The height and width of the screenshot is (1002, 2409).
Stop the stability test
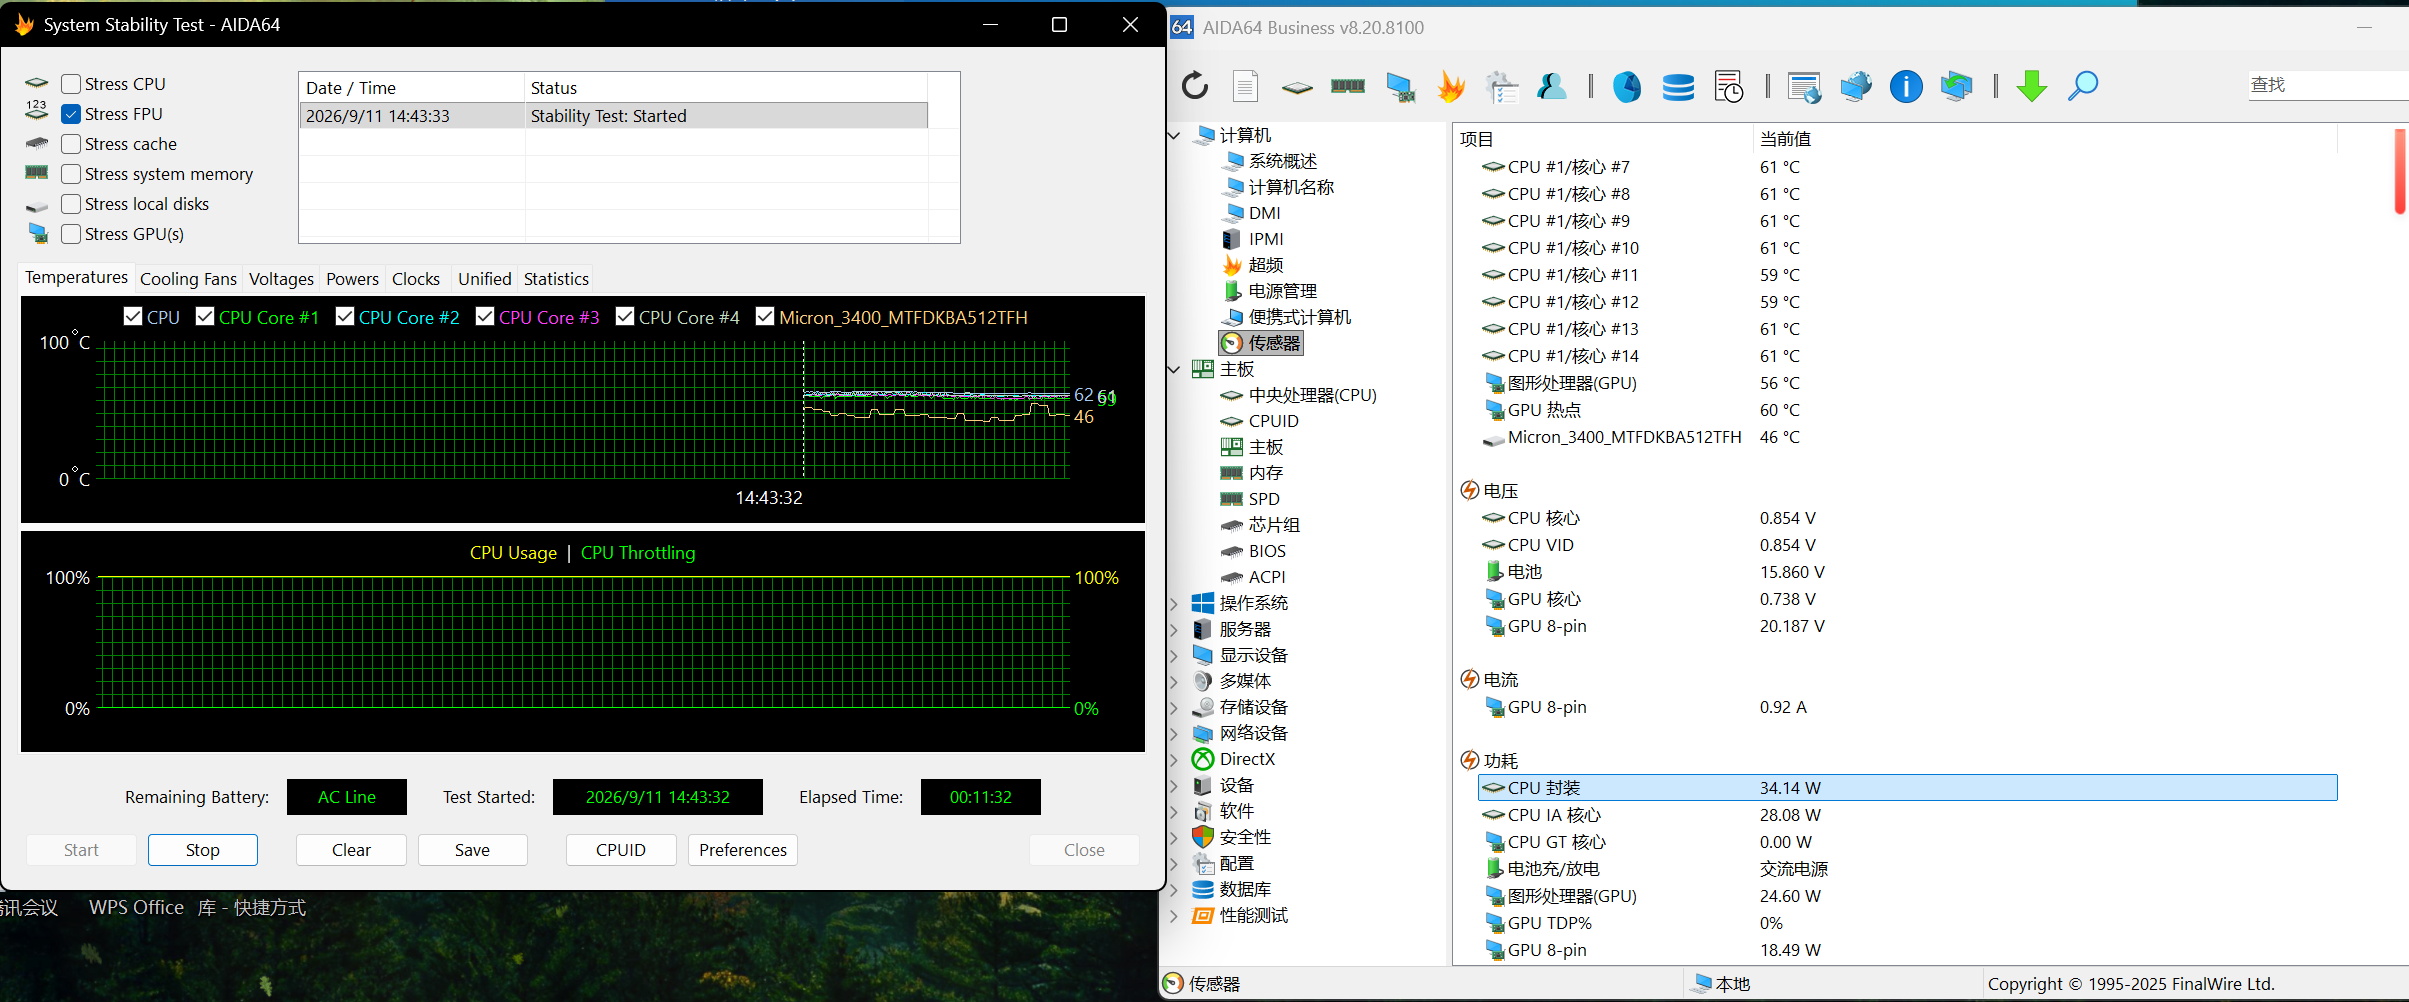click(x=203, y=850)
